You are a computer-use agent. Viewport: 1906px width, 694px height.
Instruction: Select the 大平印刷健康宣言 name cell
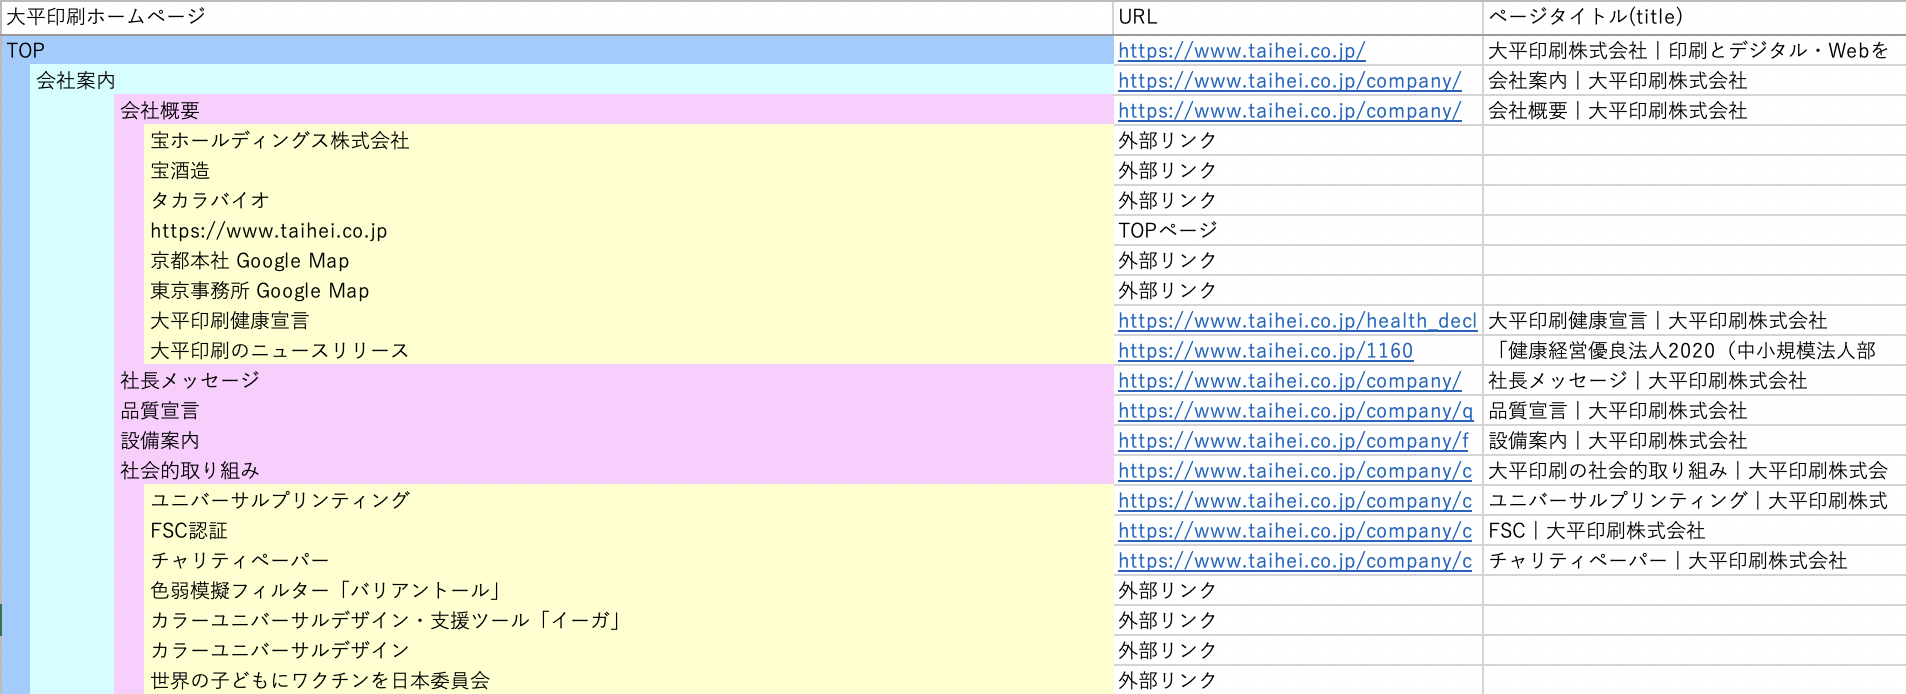[629, 320]
